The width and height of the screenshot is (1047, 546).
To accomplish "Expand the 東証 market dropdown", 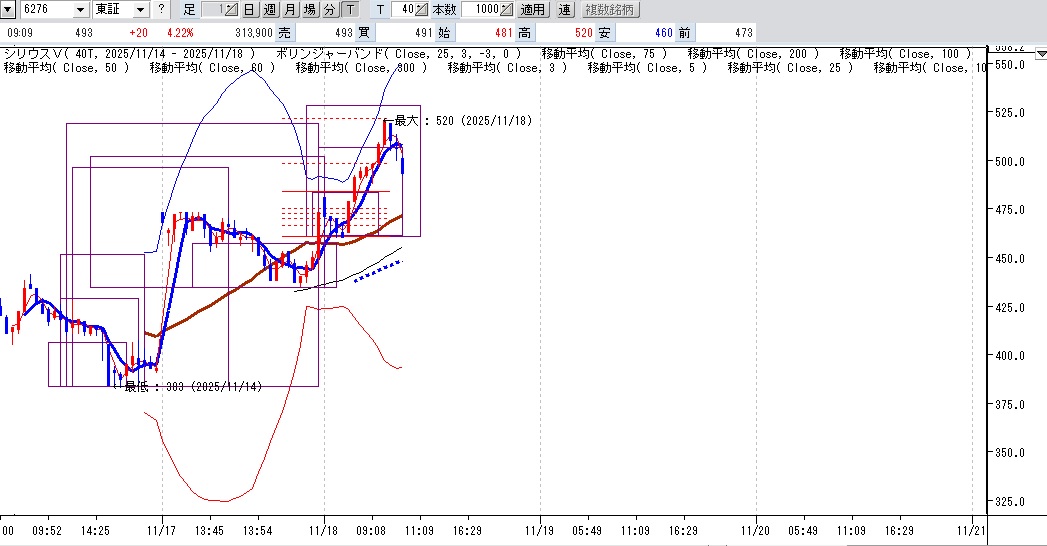I will [140, 9].
